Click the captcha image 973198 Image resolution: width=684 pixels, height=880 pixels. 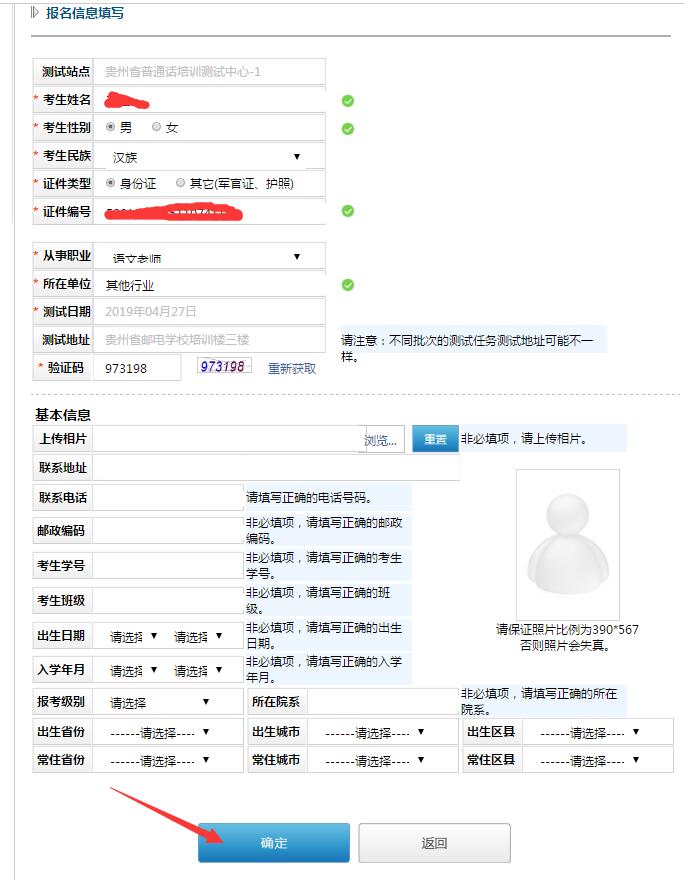click(x=223, y=367)
